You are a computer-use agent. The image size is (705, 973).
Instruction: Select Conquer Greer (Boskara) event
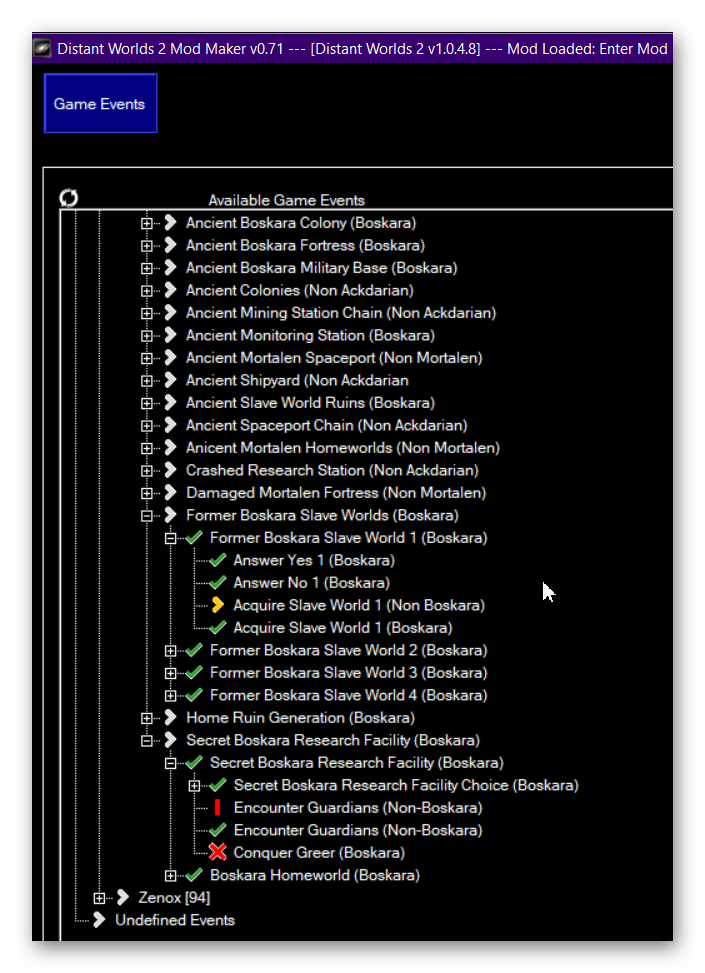319,853
